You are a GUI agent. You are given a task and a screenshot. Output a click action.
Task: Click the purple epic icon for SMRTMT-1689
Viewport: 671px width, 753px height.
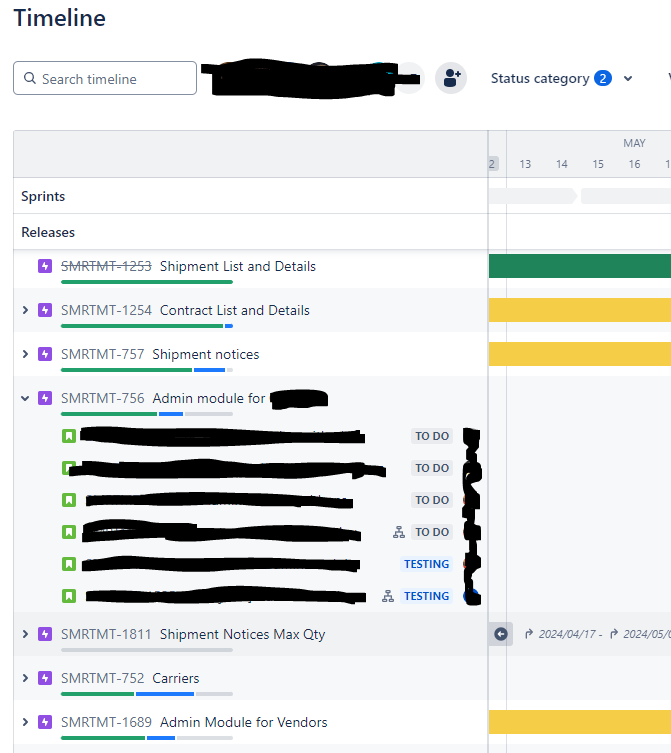(45, 722)
